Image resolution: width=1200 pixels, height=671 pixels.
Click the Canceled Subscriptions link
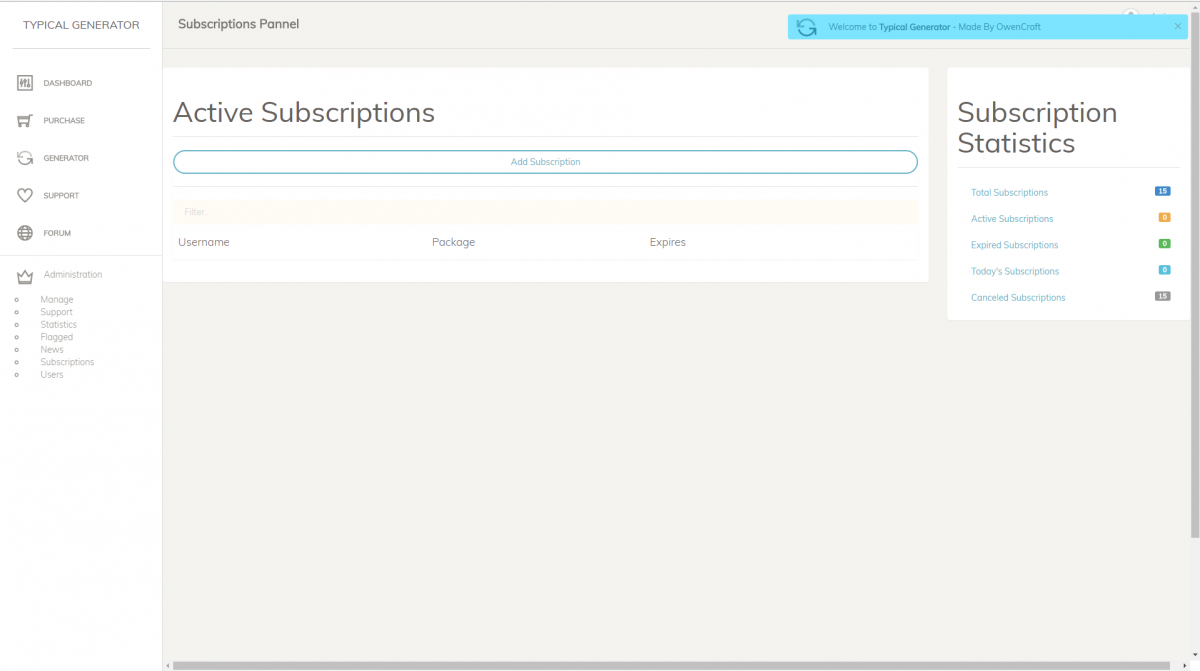(x=1018, y=298)
